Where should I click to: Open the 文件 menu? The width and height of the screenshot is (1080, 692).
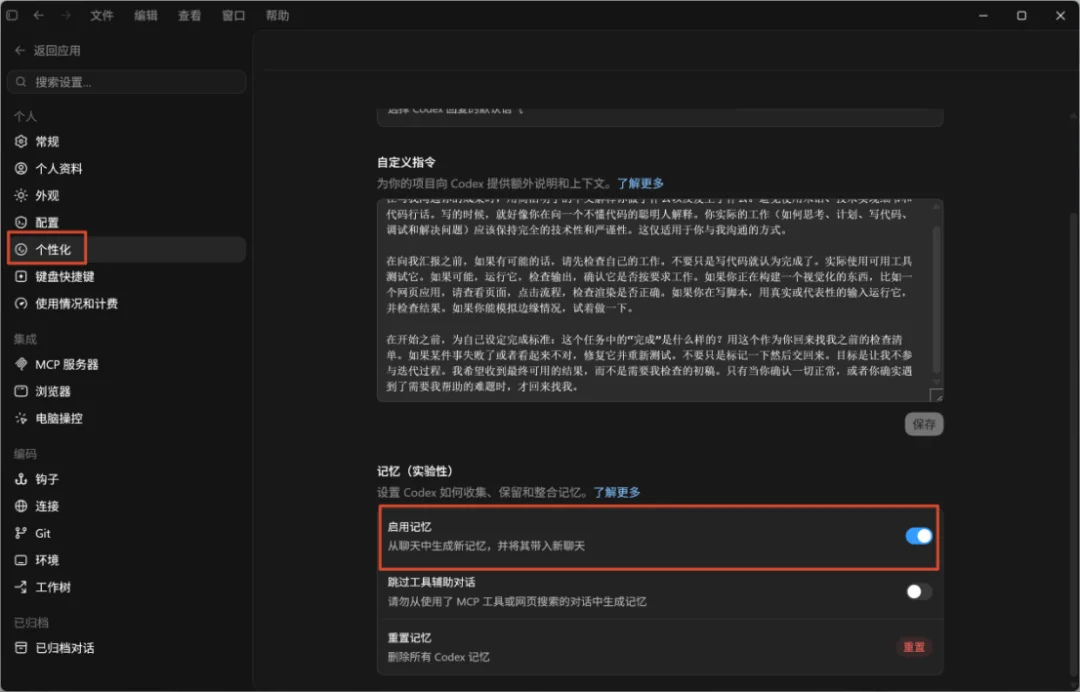pos(101,15)
